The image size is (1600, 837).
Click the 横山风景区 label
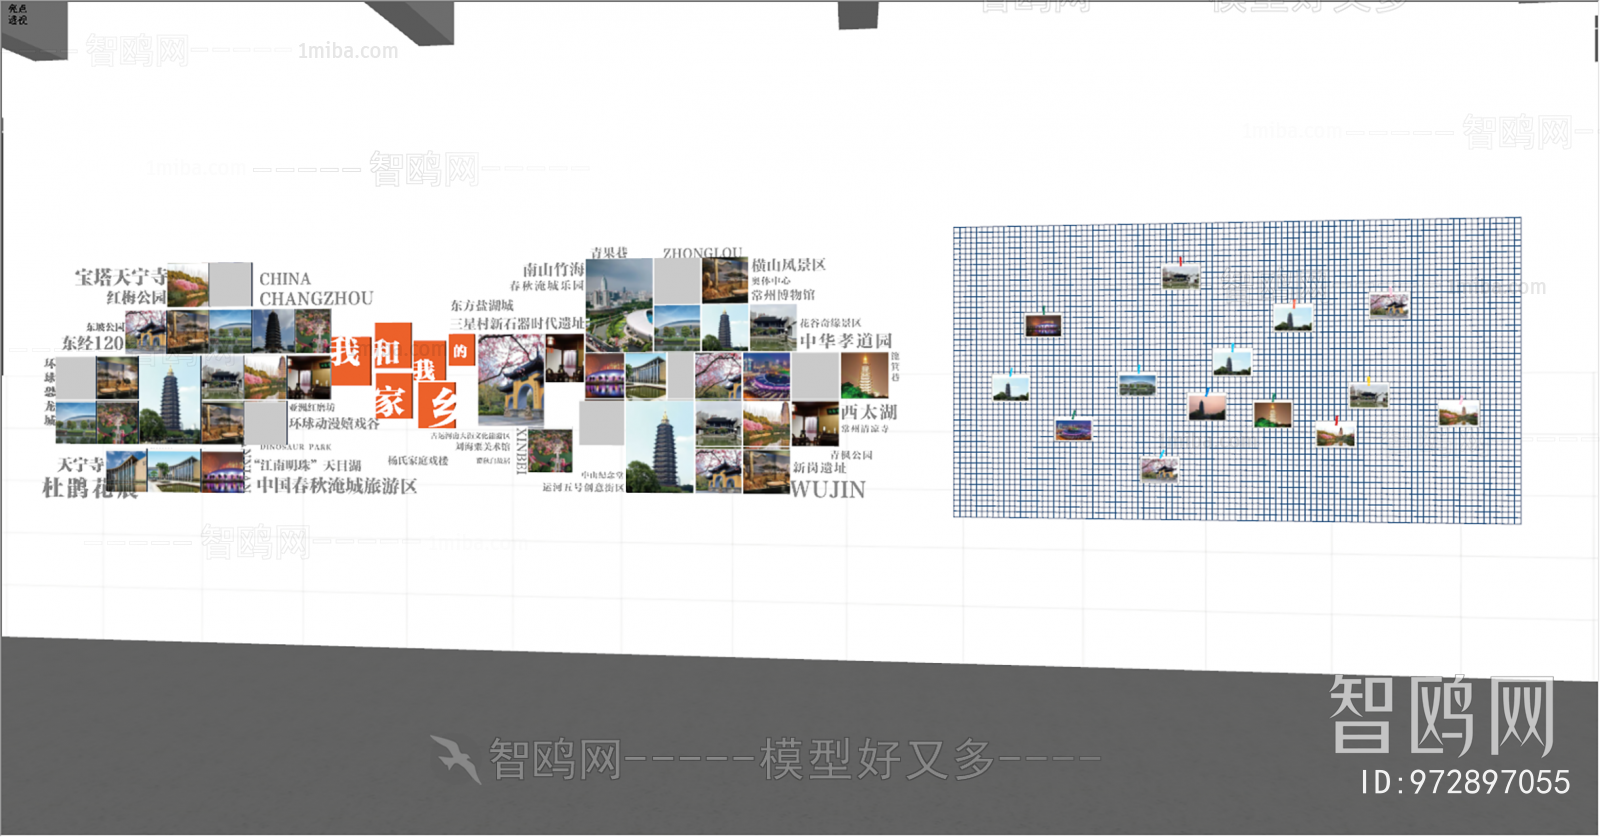click(x=789, y=265)
